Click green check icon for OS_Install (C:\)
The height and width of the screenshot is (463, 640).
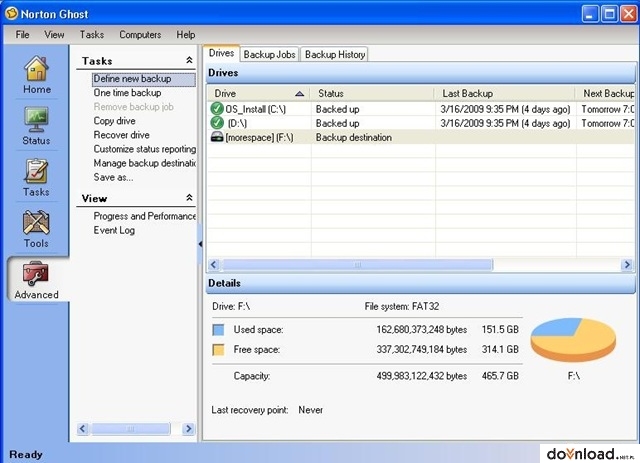coord(217,109)
